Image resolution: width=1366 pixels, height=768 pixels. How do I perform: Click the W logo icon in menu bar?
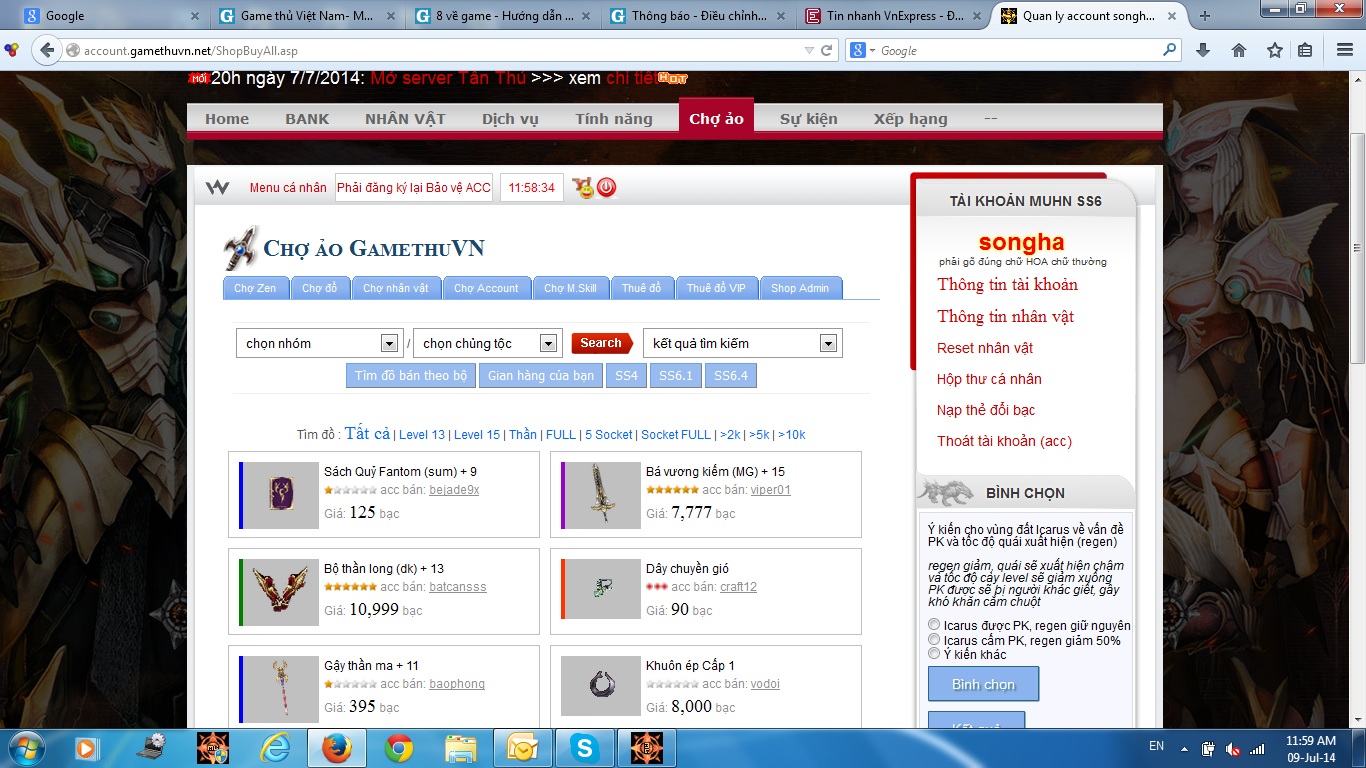[x=217, y=188]
